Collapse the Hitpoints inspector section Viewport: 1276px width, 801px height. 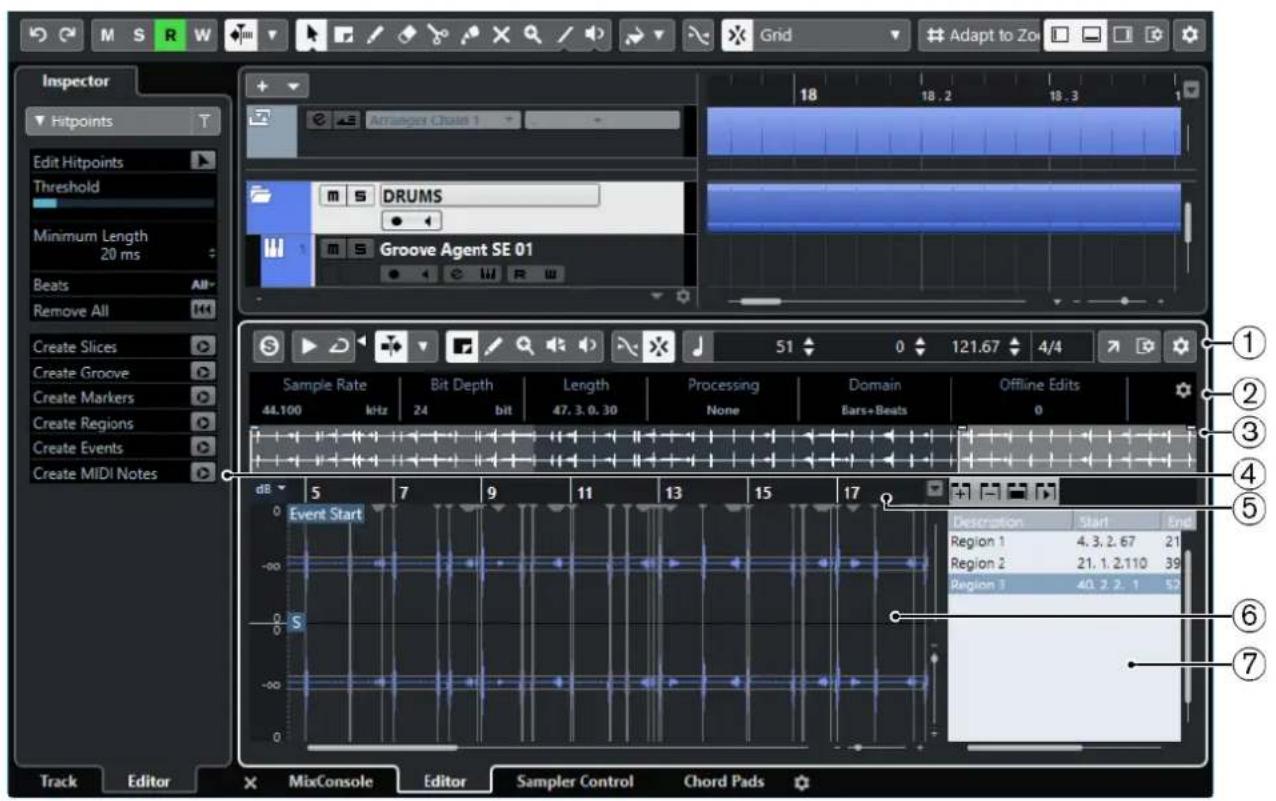(x=39, y=121)
